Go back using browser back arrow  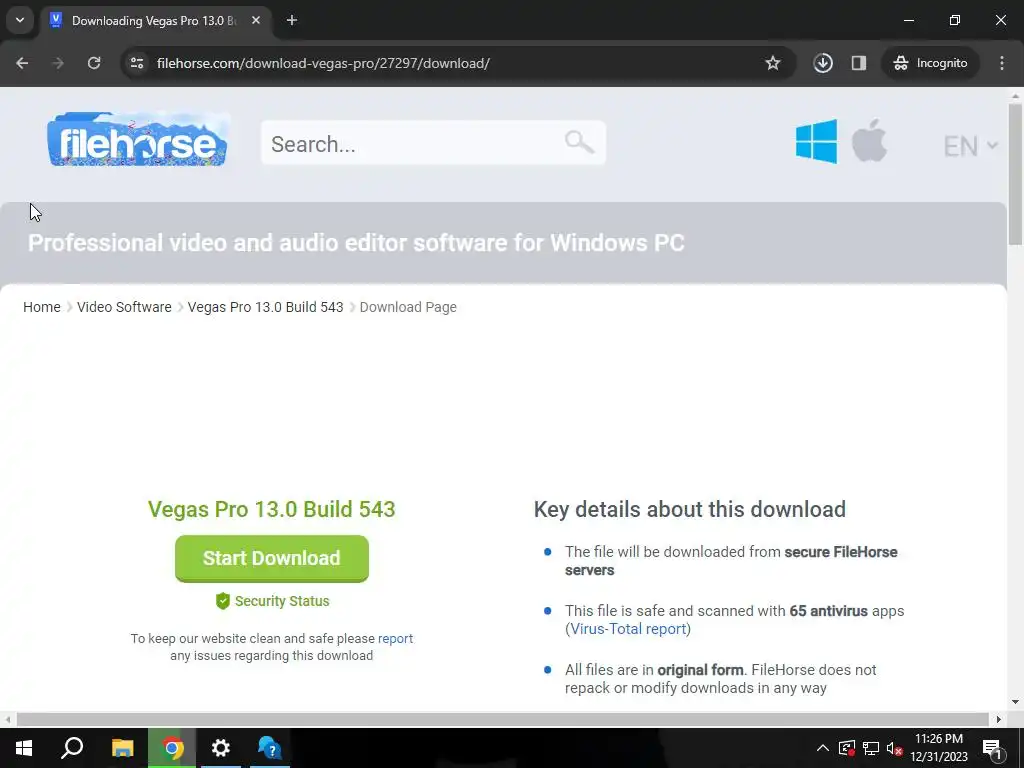(22, 63)
